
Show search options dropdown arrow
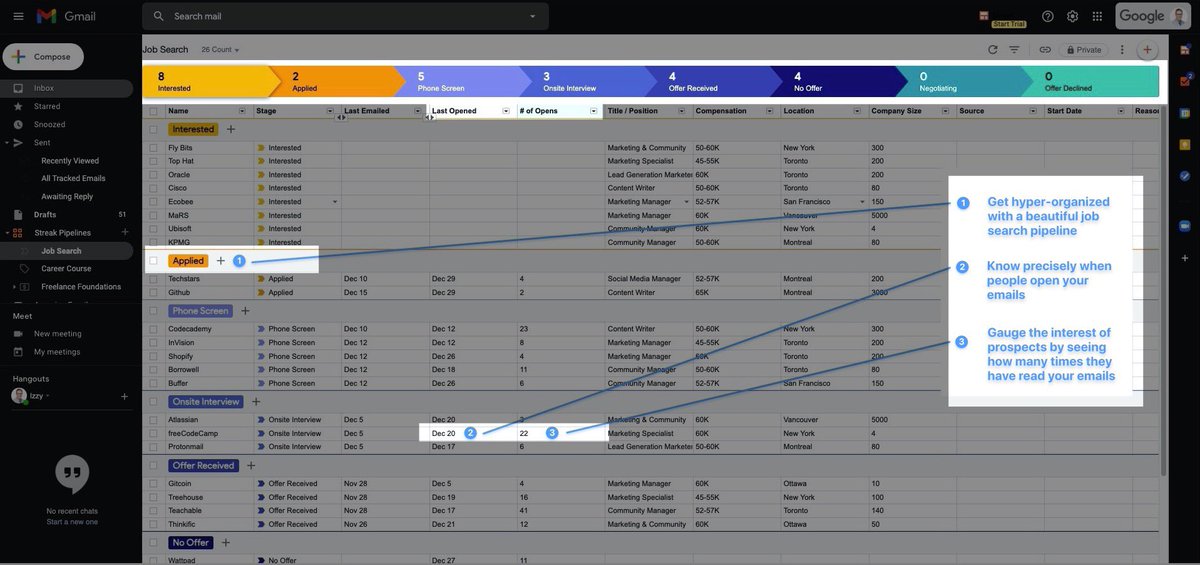(533, 16)
